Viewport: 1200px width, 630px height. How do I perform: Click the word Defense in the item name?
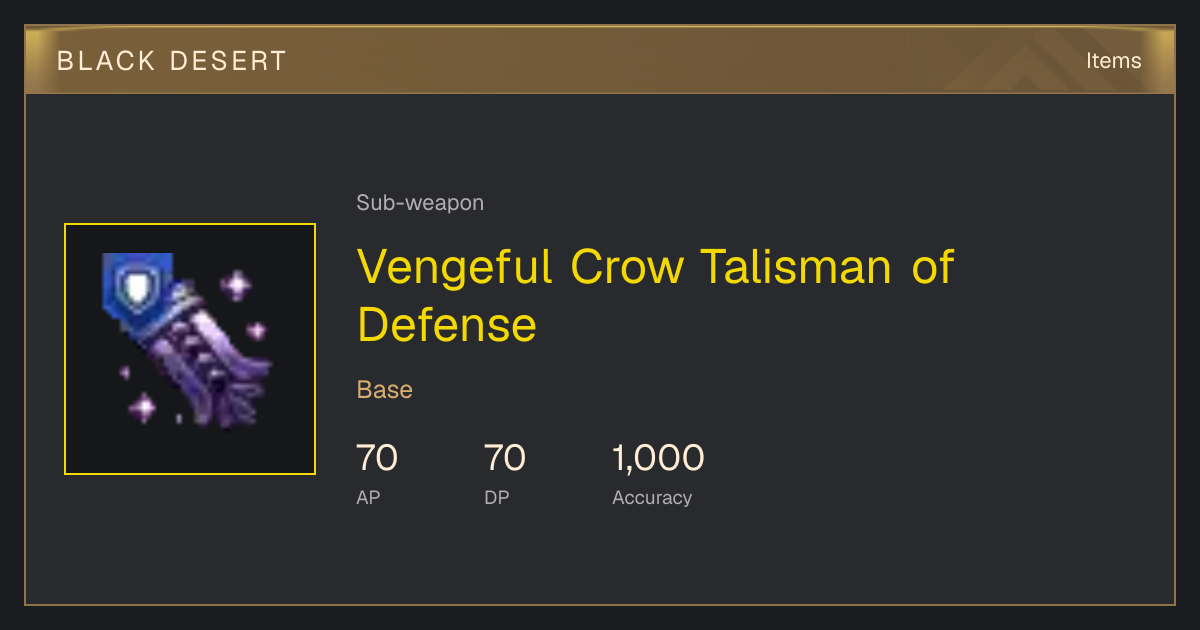point(447,326)
